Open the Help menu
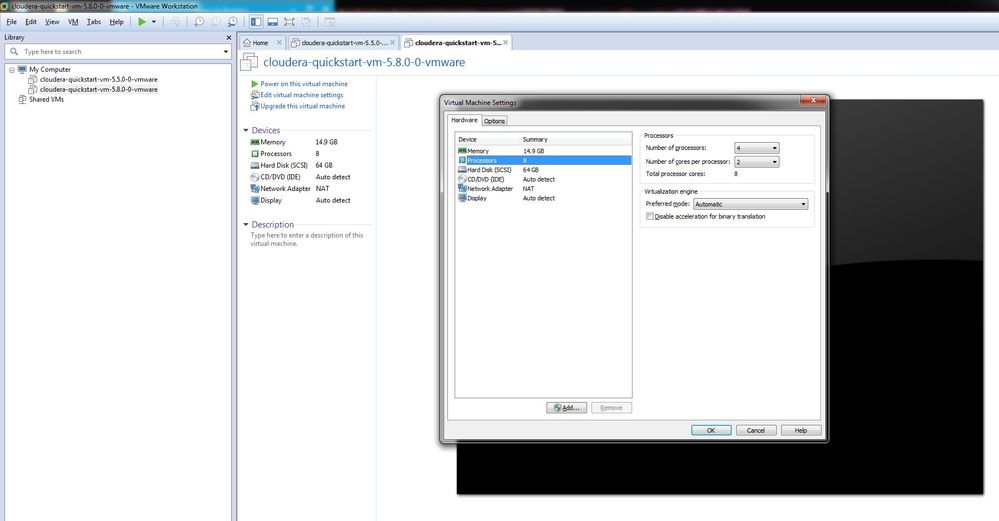Image resolution: width=999 pixels, height=521 pixels. pyautogui.click(x=116, y=22)
